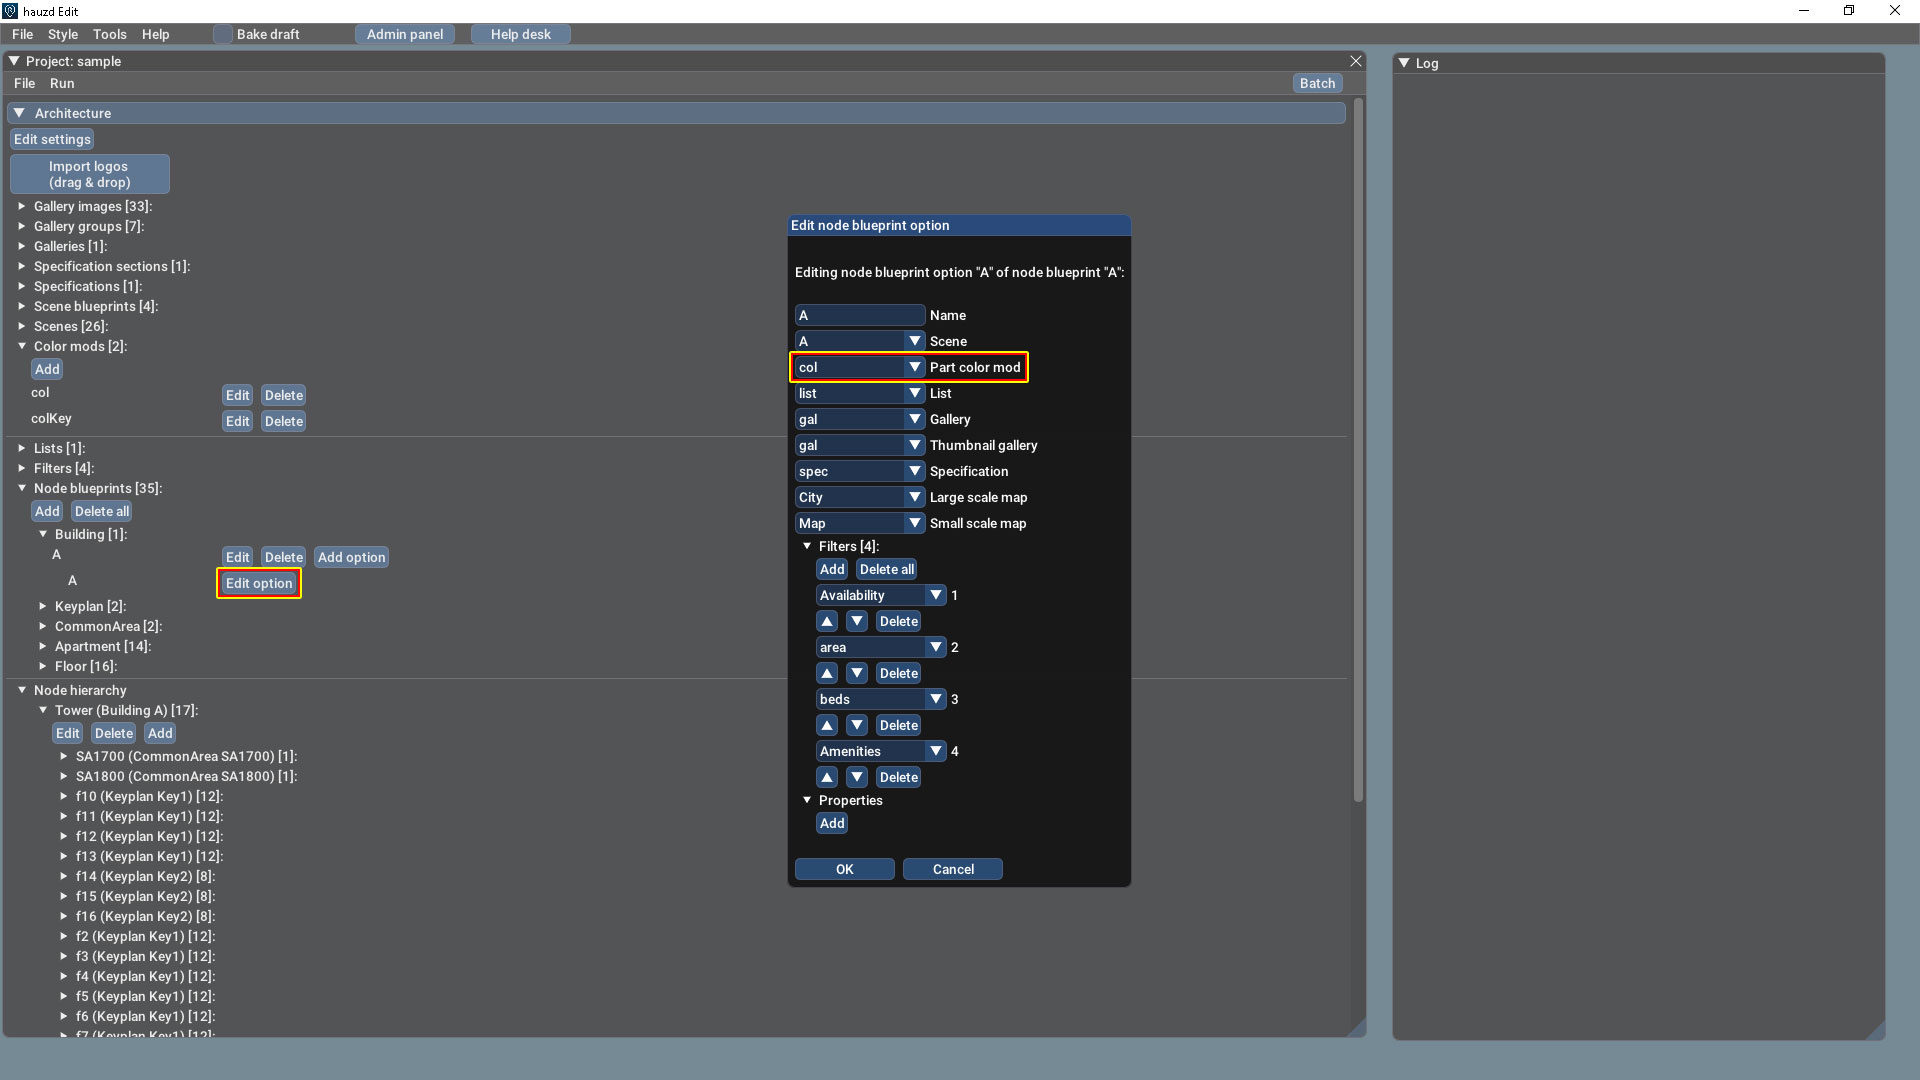This screenshot has width=1920, height=1080.
Task: Open the Run menu in project
Action: pyautogui.click(x=62, y=83)
